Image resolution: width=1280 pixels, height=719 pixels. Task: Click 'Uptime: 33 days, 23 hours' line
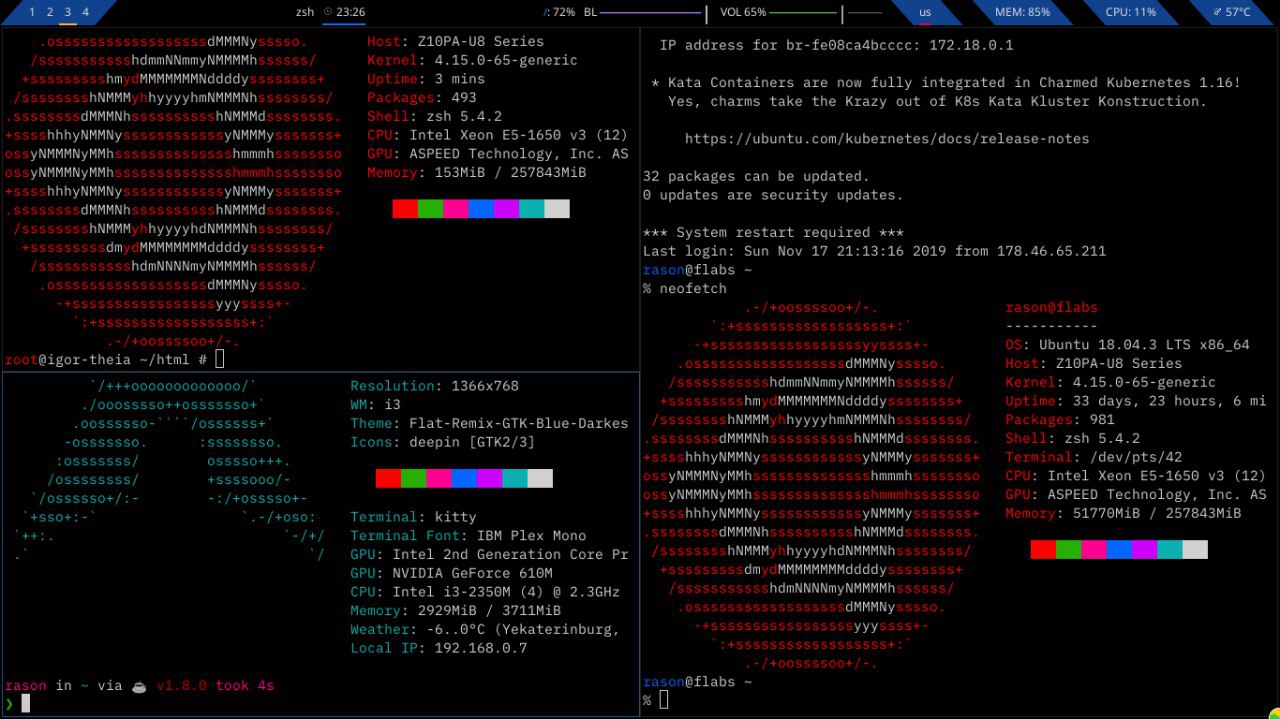pyautogui.click(x=1136, y=401)
